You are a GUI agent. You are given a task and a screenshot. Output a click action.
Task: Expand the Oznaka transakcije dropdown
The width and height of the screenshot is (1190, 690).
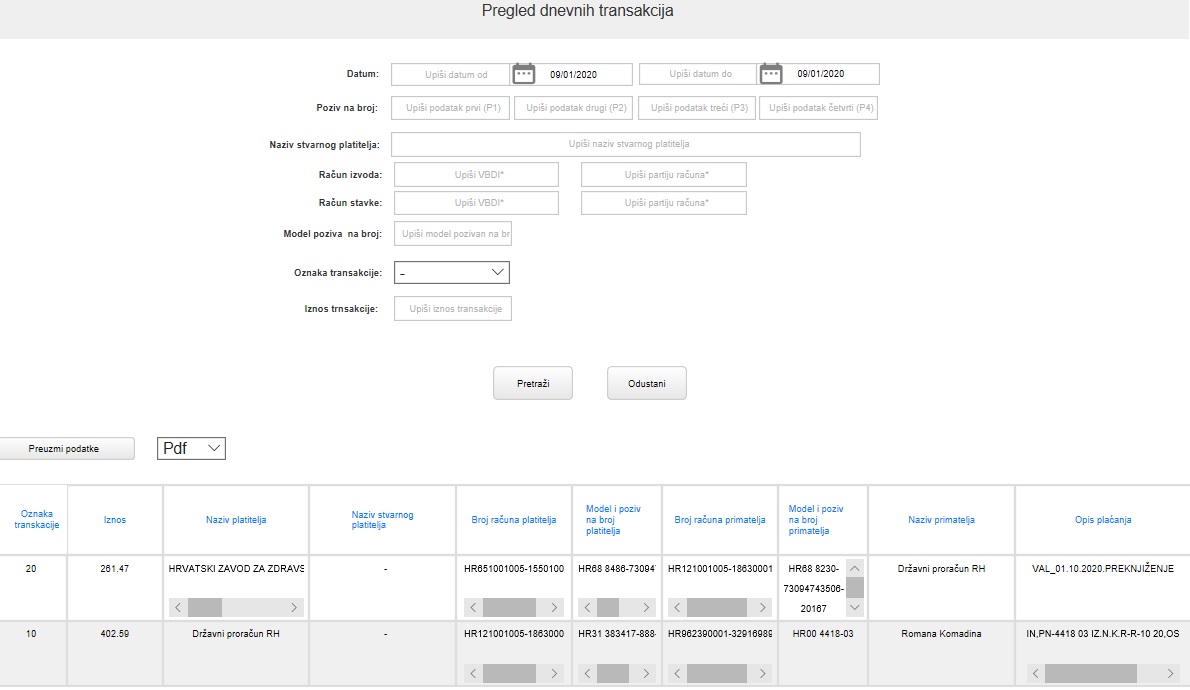coord(453,272)
